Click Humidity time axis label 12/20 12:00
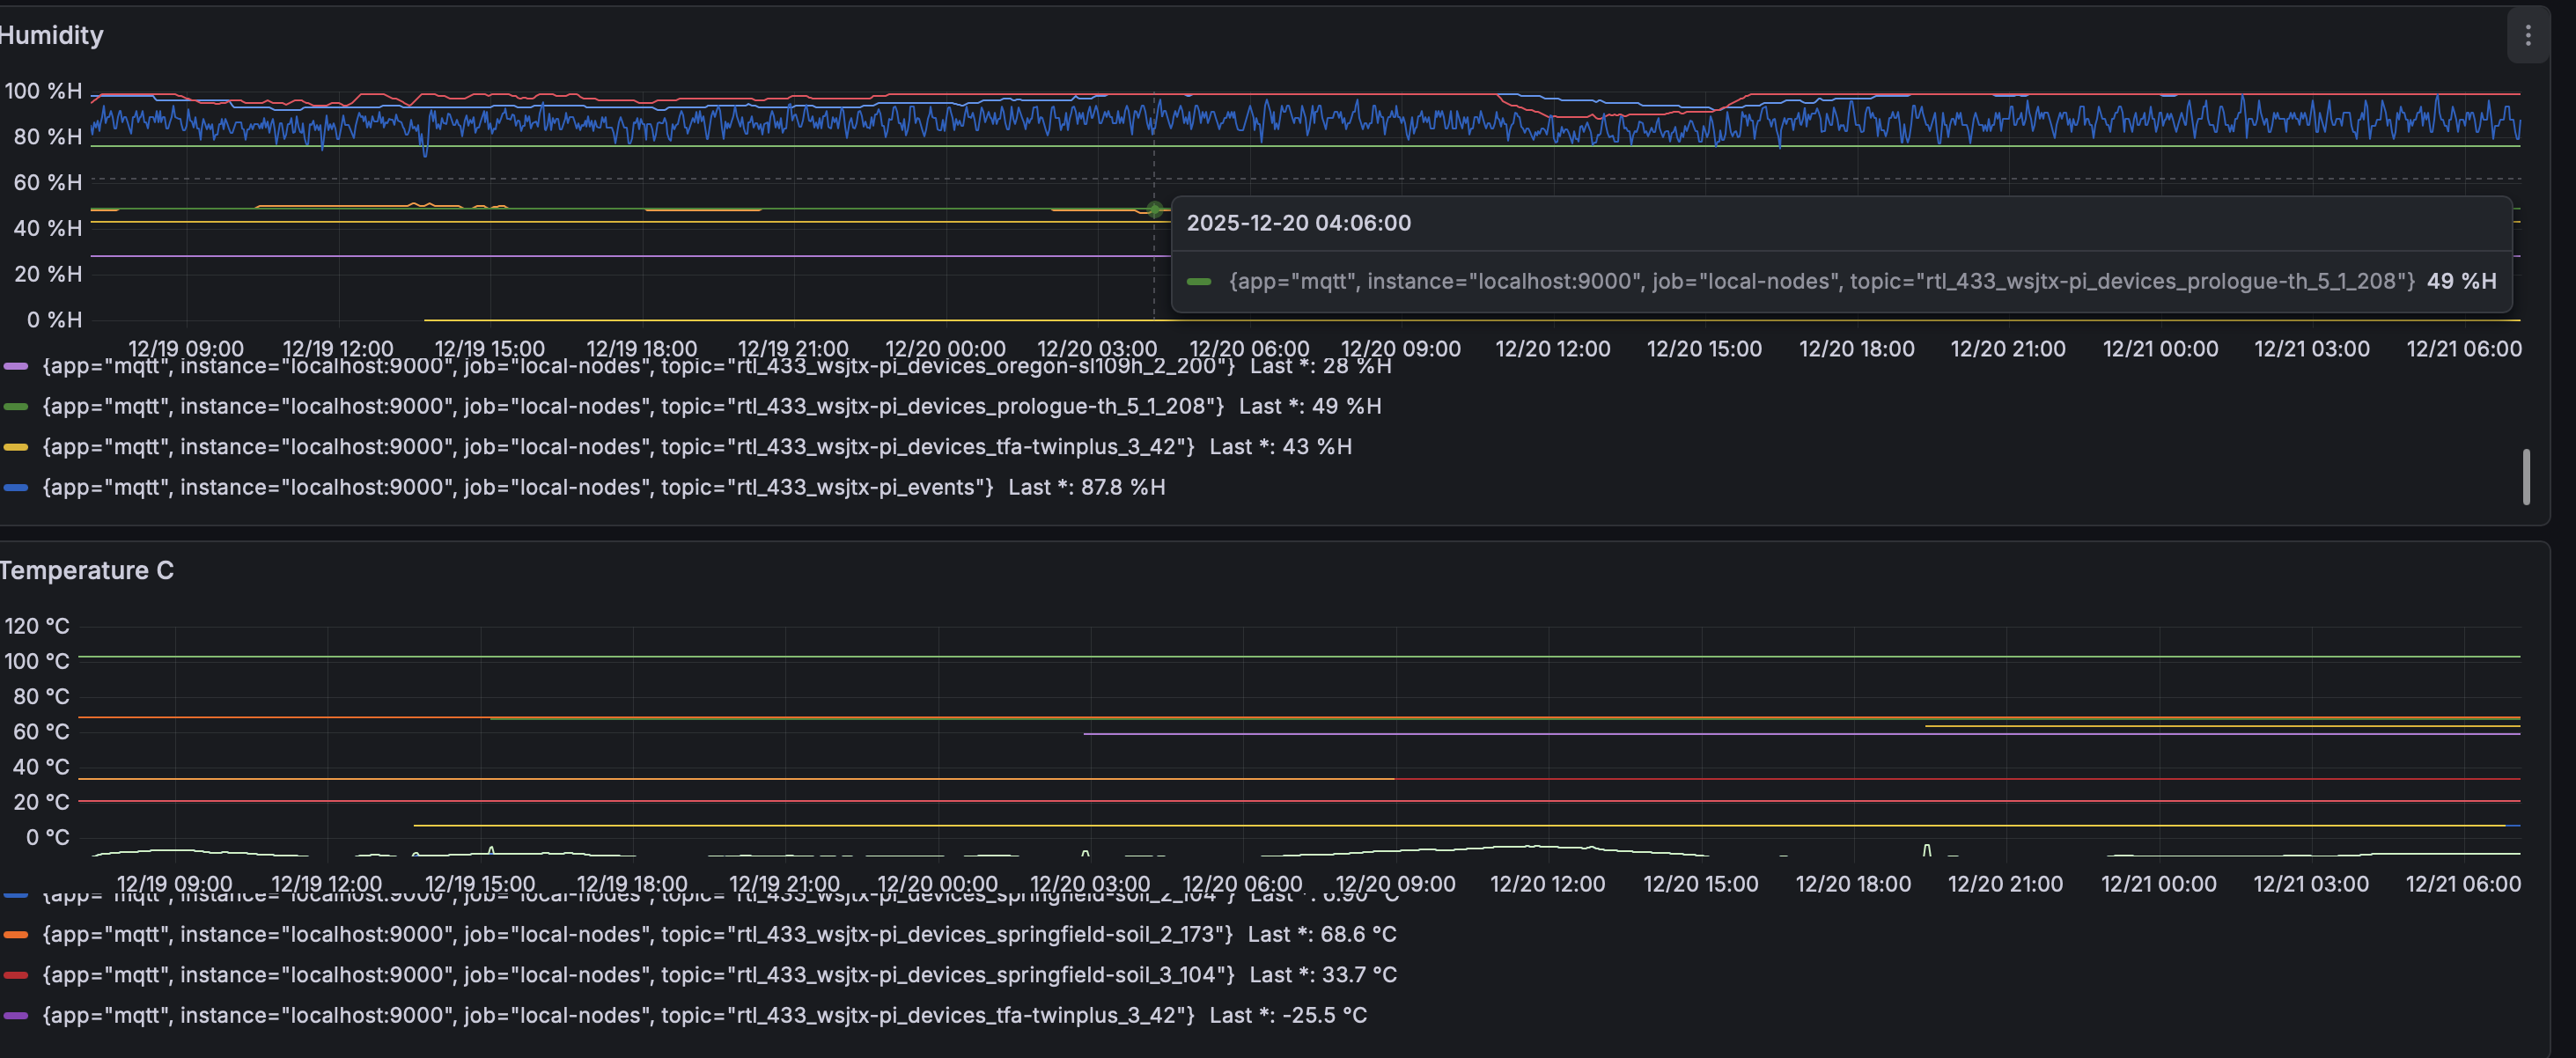 pos(1552,349)
